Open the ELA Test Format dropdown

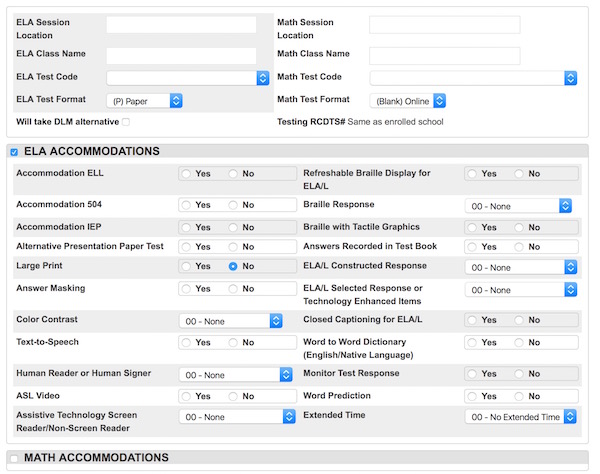point(144,101)
